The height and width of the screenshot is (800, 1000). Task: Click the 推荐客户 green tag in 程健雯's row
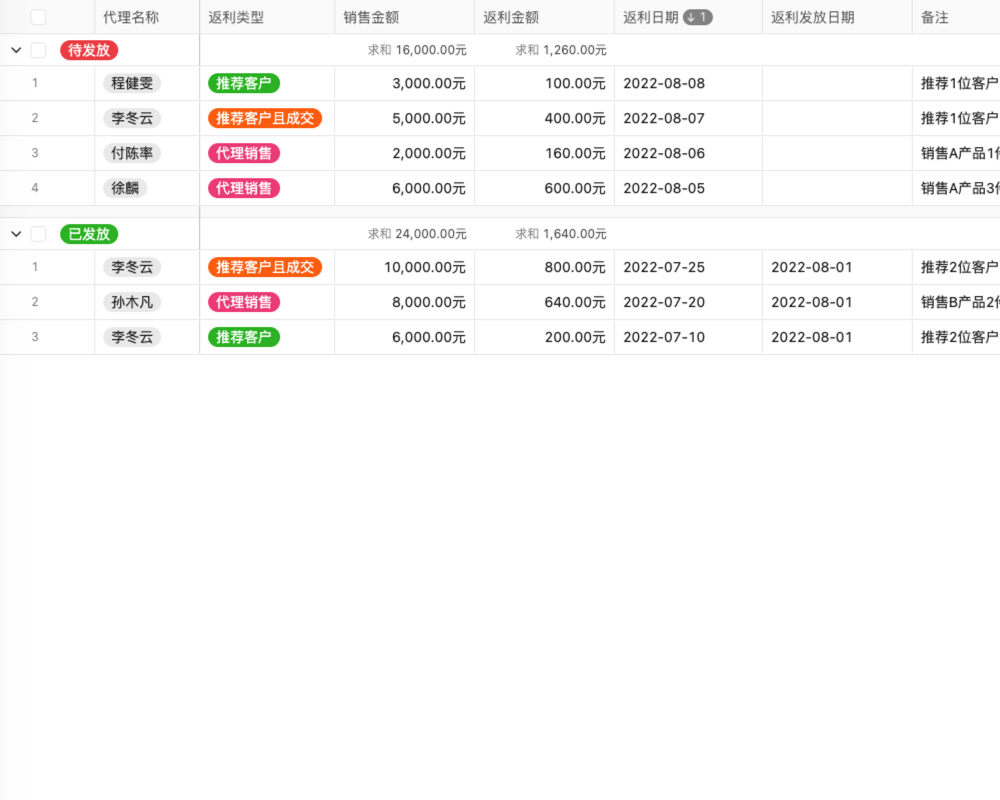click(x=242, y=83)
